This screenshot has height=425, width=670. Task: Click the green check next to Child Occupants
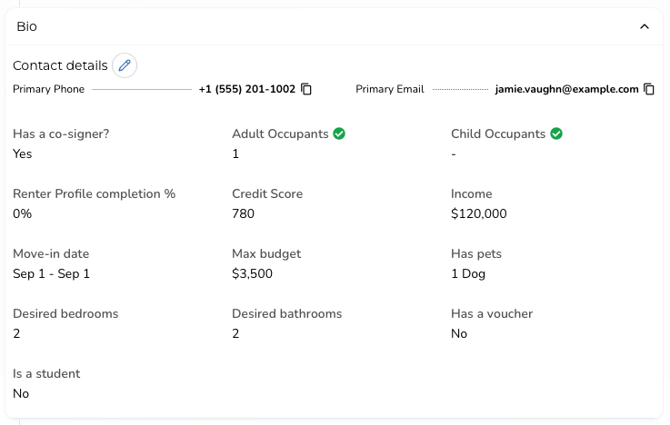556,134
